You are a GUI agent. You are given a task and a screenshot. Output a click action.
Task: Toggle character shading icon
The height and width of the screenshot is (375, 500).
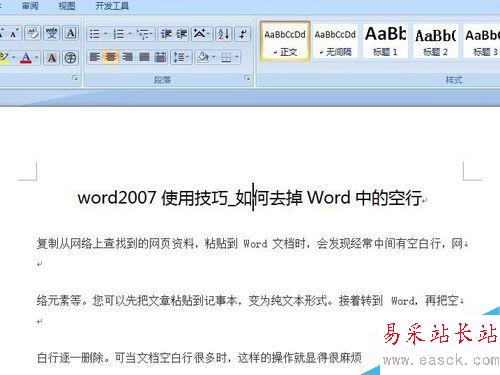coord(52,58)
